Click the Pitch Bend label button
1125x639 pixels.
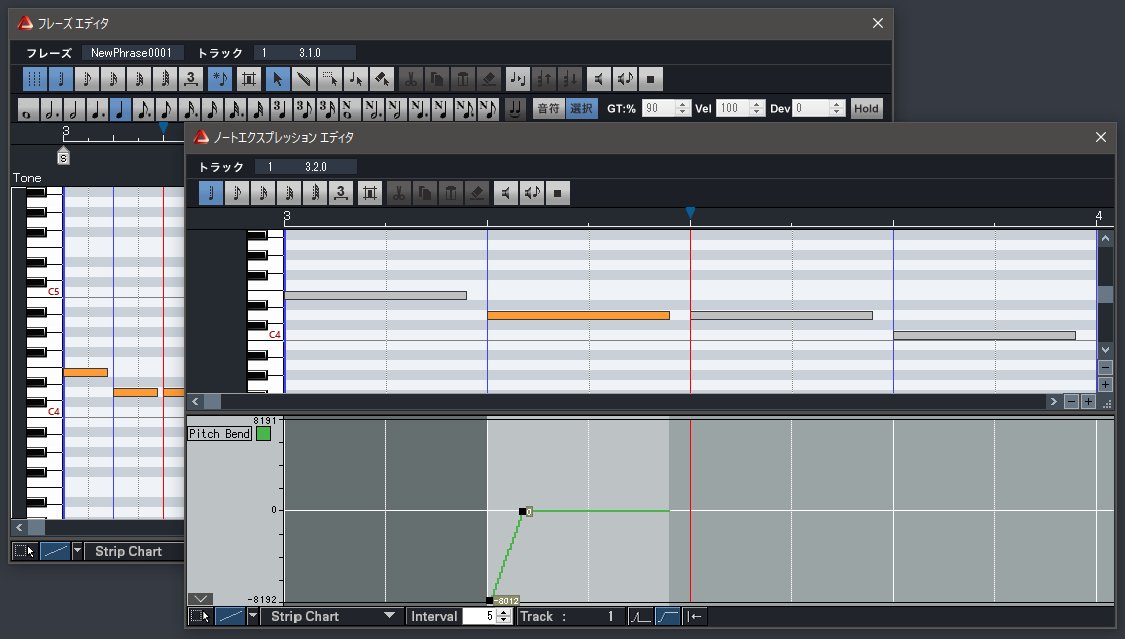click(x=219, y=434)
